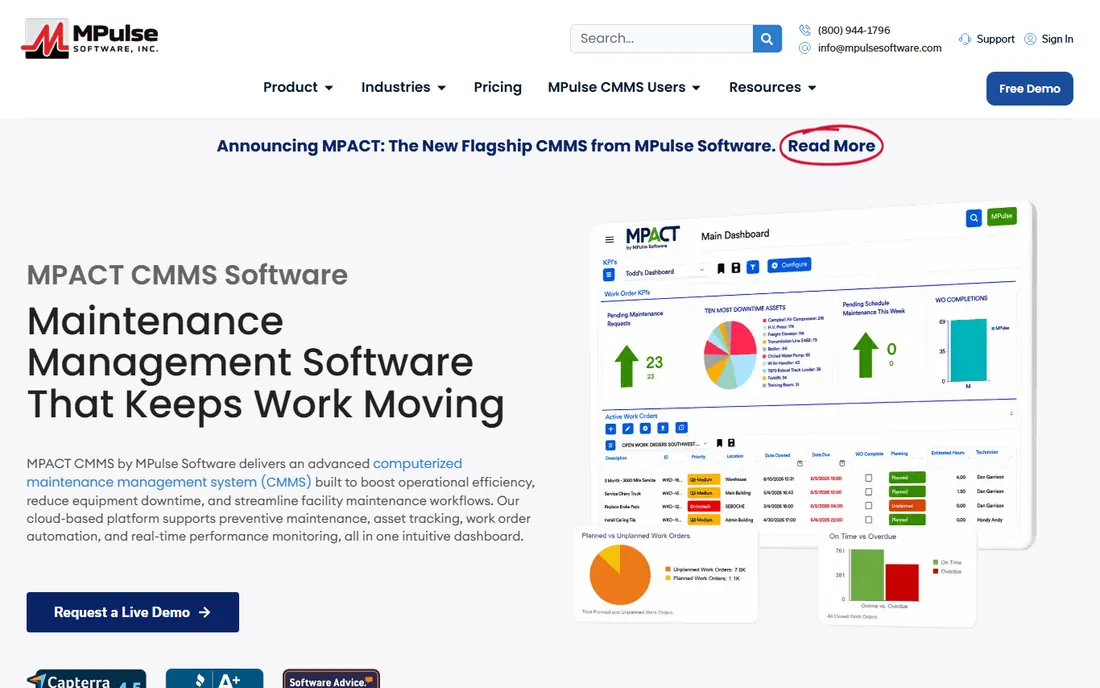Click the Pending Maintenance Requests value 23

pyautogui.click(x=654, y=363)
